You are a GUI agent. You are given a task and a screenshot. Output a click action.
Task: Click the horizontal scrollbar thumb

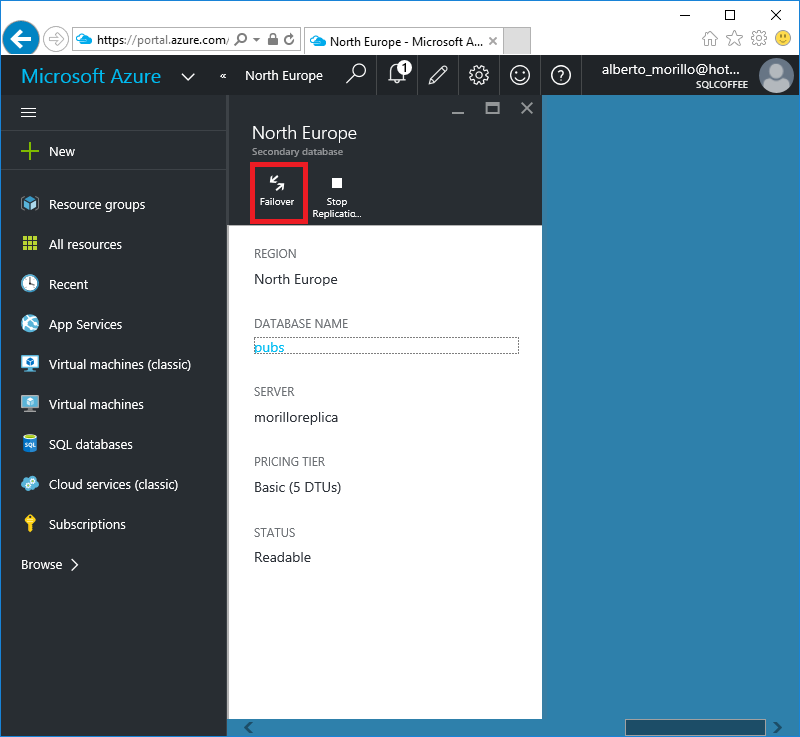point(695,727)
